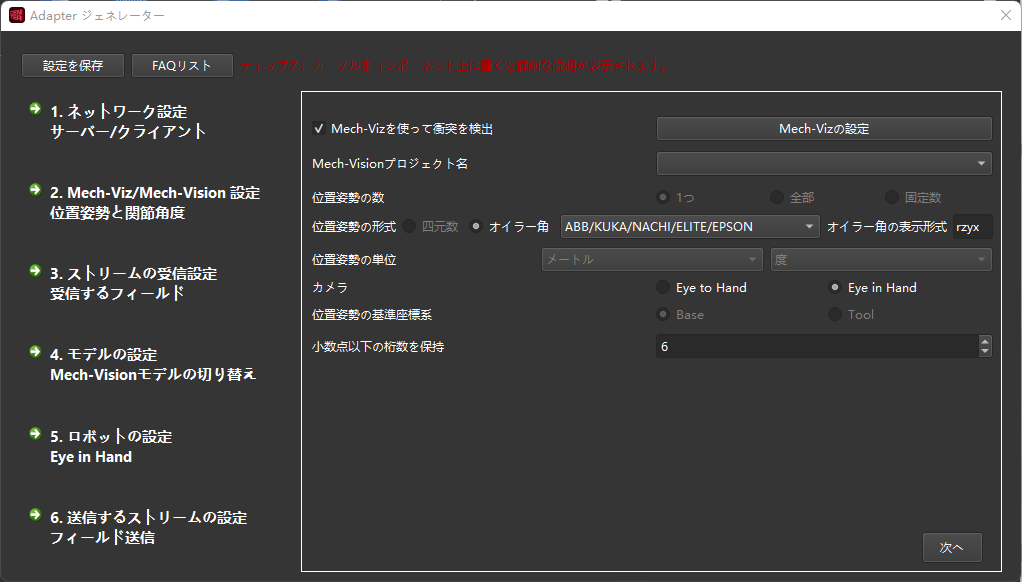Go to step 5 ロボットの設定 Eye in Hand
1022x582 pixels.
111,446
